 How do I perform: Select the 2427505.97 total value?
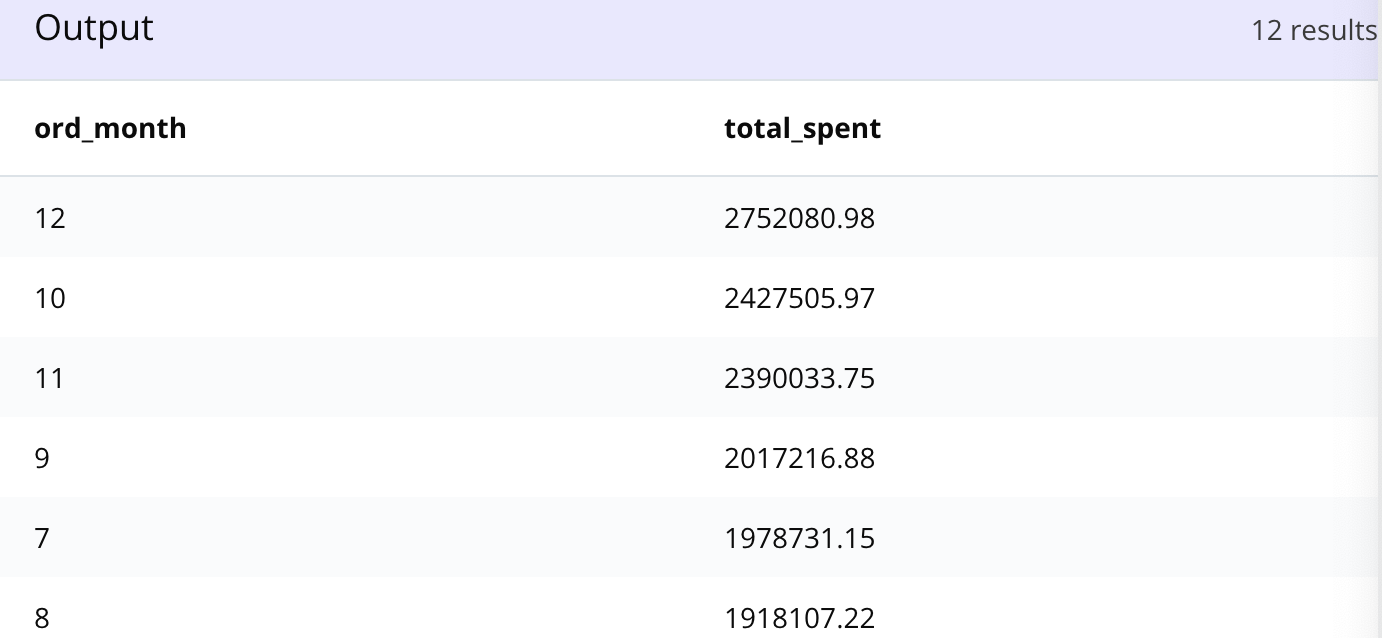[799, 298]
